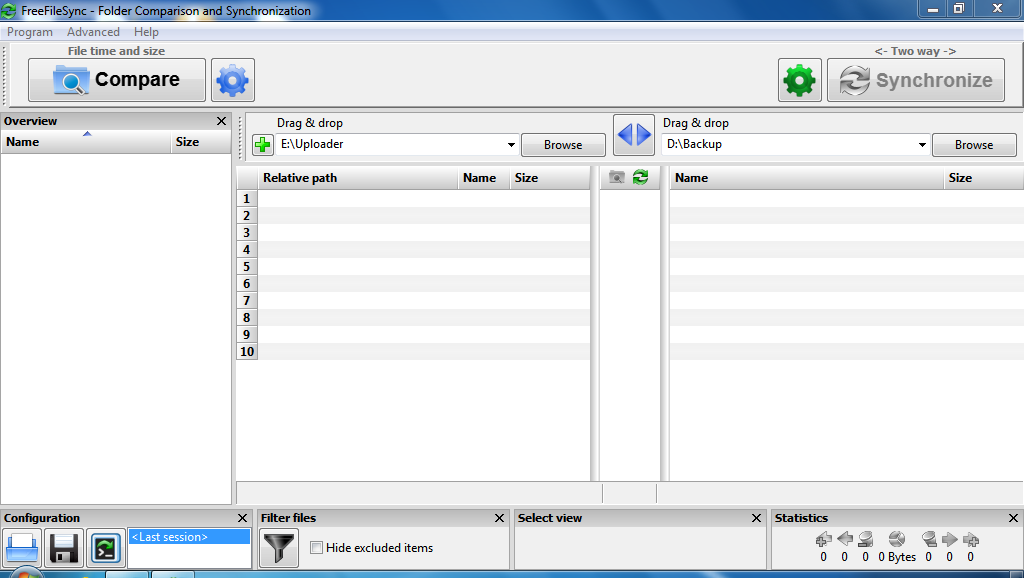Click right grid Size column header

point(984,178)
